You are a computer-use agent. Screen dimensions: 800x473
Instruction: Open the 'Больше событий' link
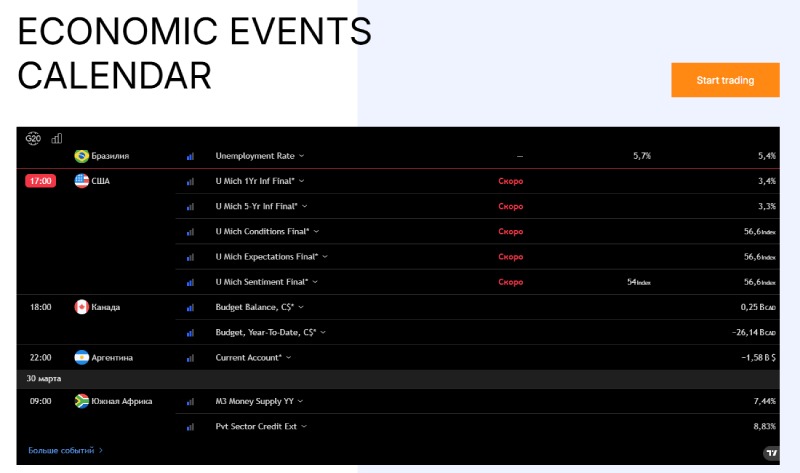tap(65, 451)
